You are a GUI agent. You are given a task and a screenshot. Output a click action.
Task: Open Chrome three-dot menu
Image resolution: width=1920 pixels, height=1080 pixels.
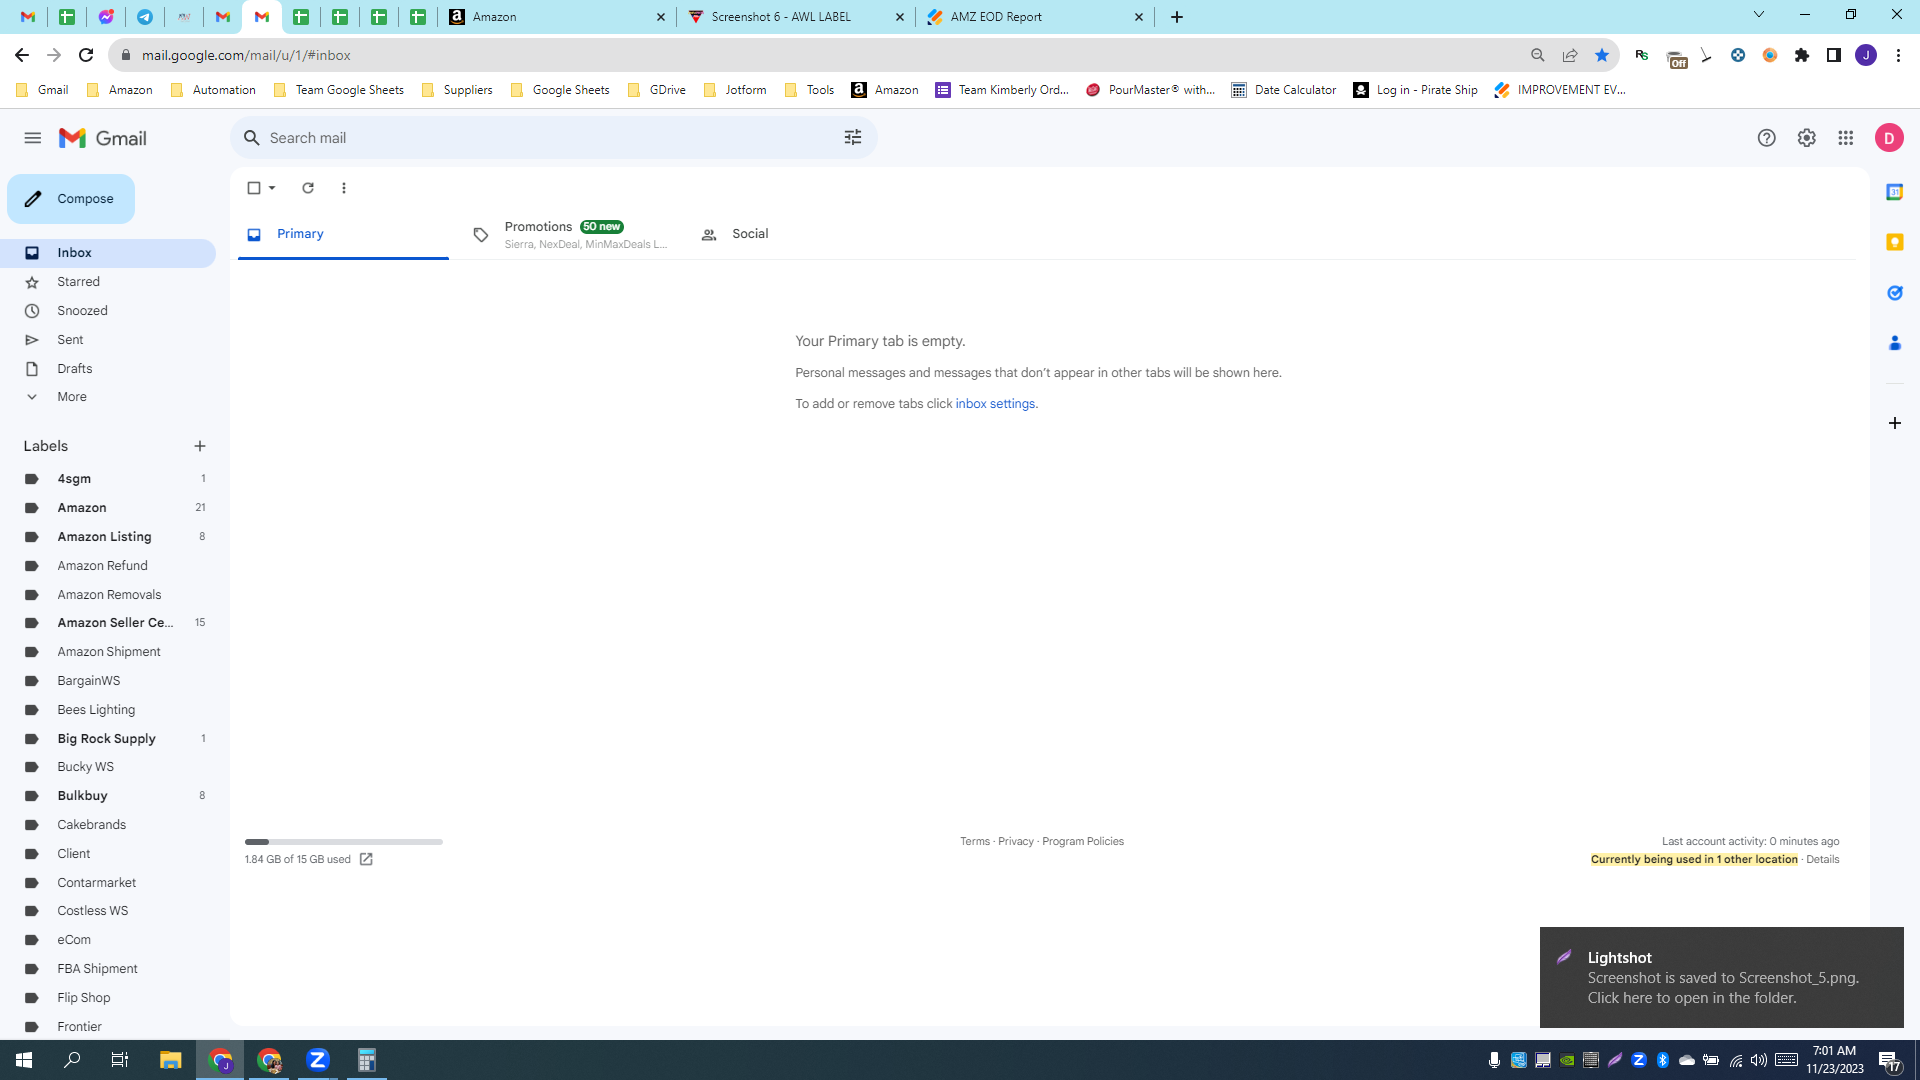click(1898, 55)
